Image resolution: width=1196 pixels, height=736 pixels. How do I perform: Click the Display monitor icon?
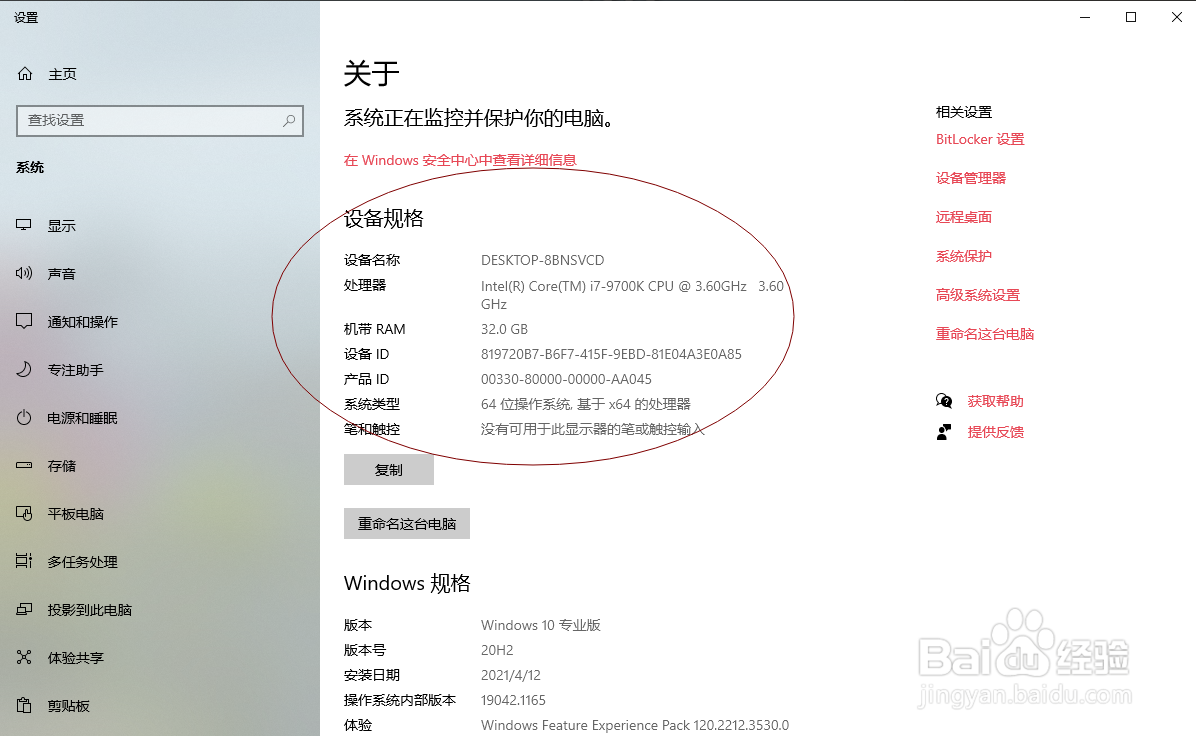point(24,225)
